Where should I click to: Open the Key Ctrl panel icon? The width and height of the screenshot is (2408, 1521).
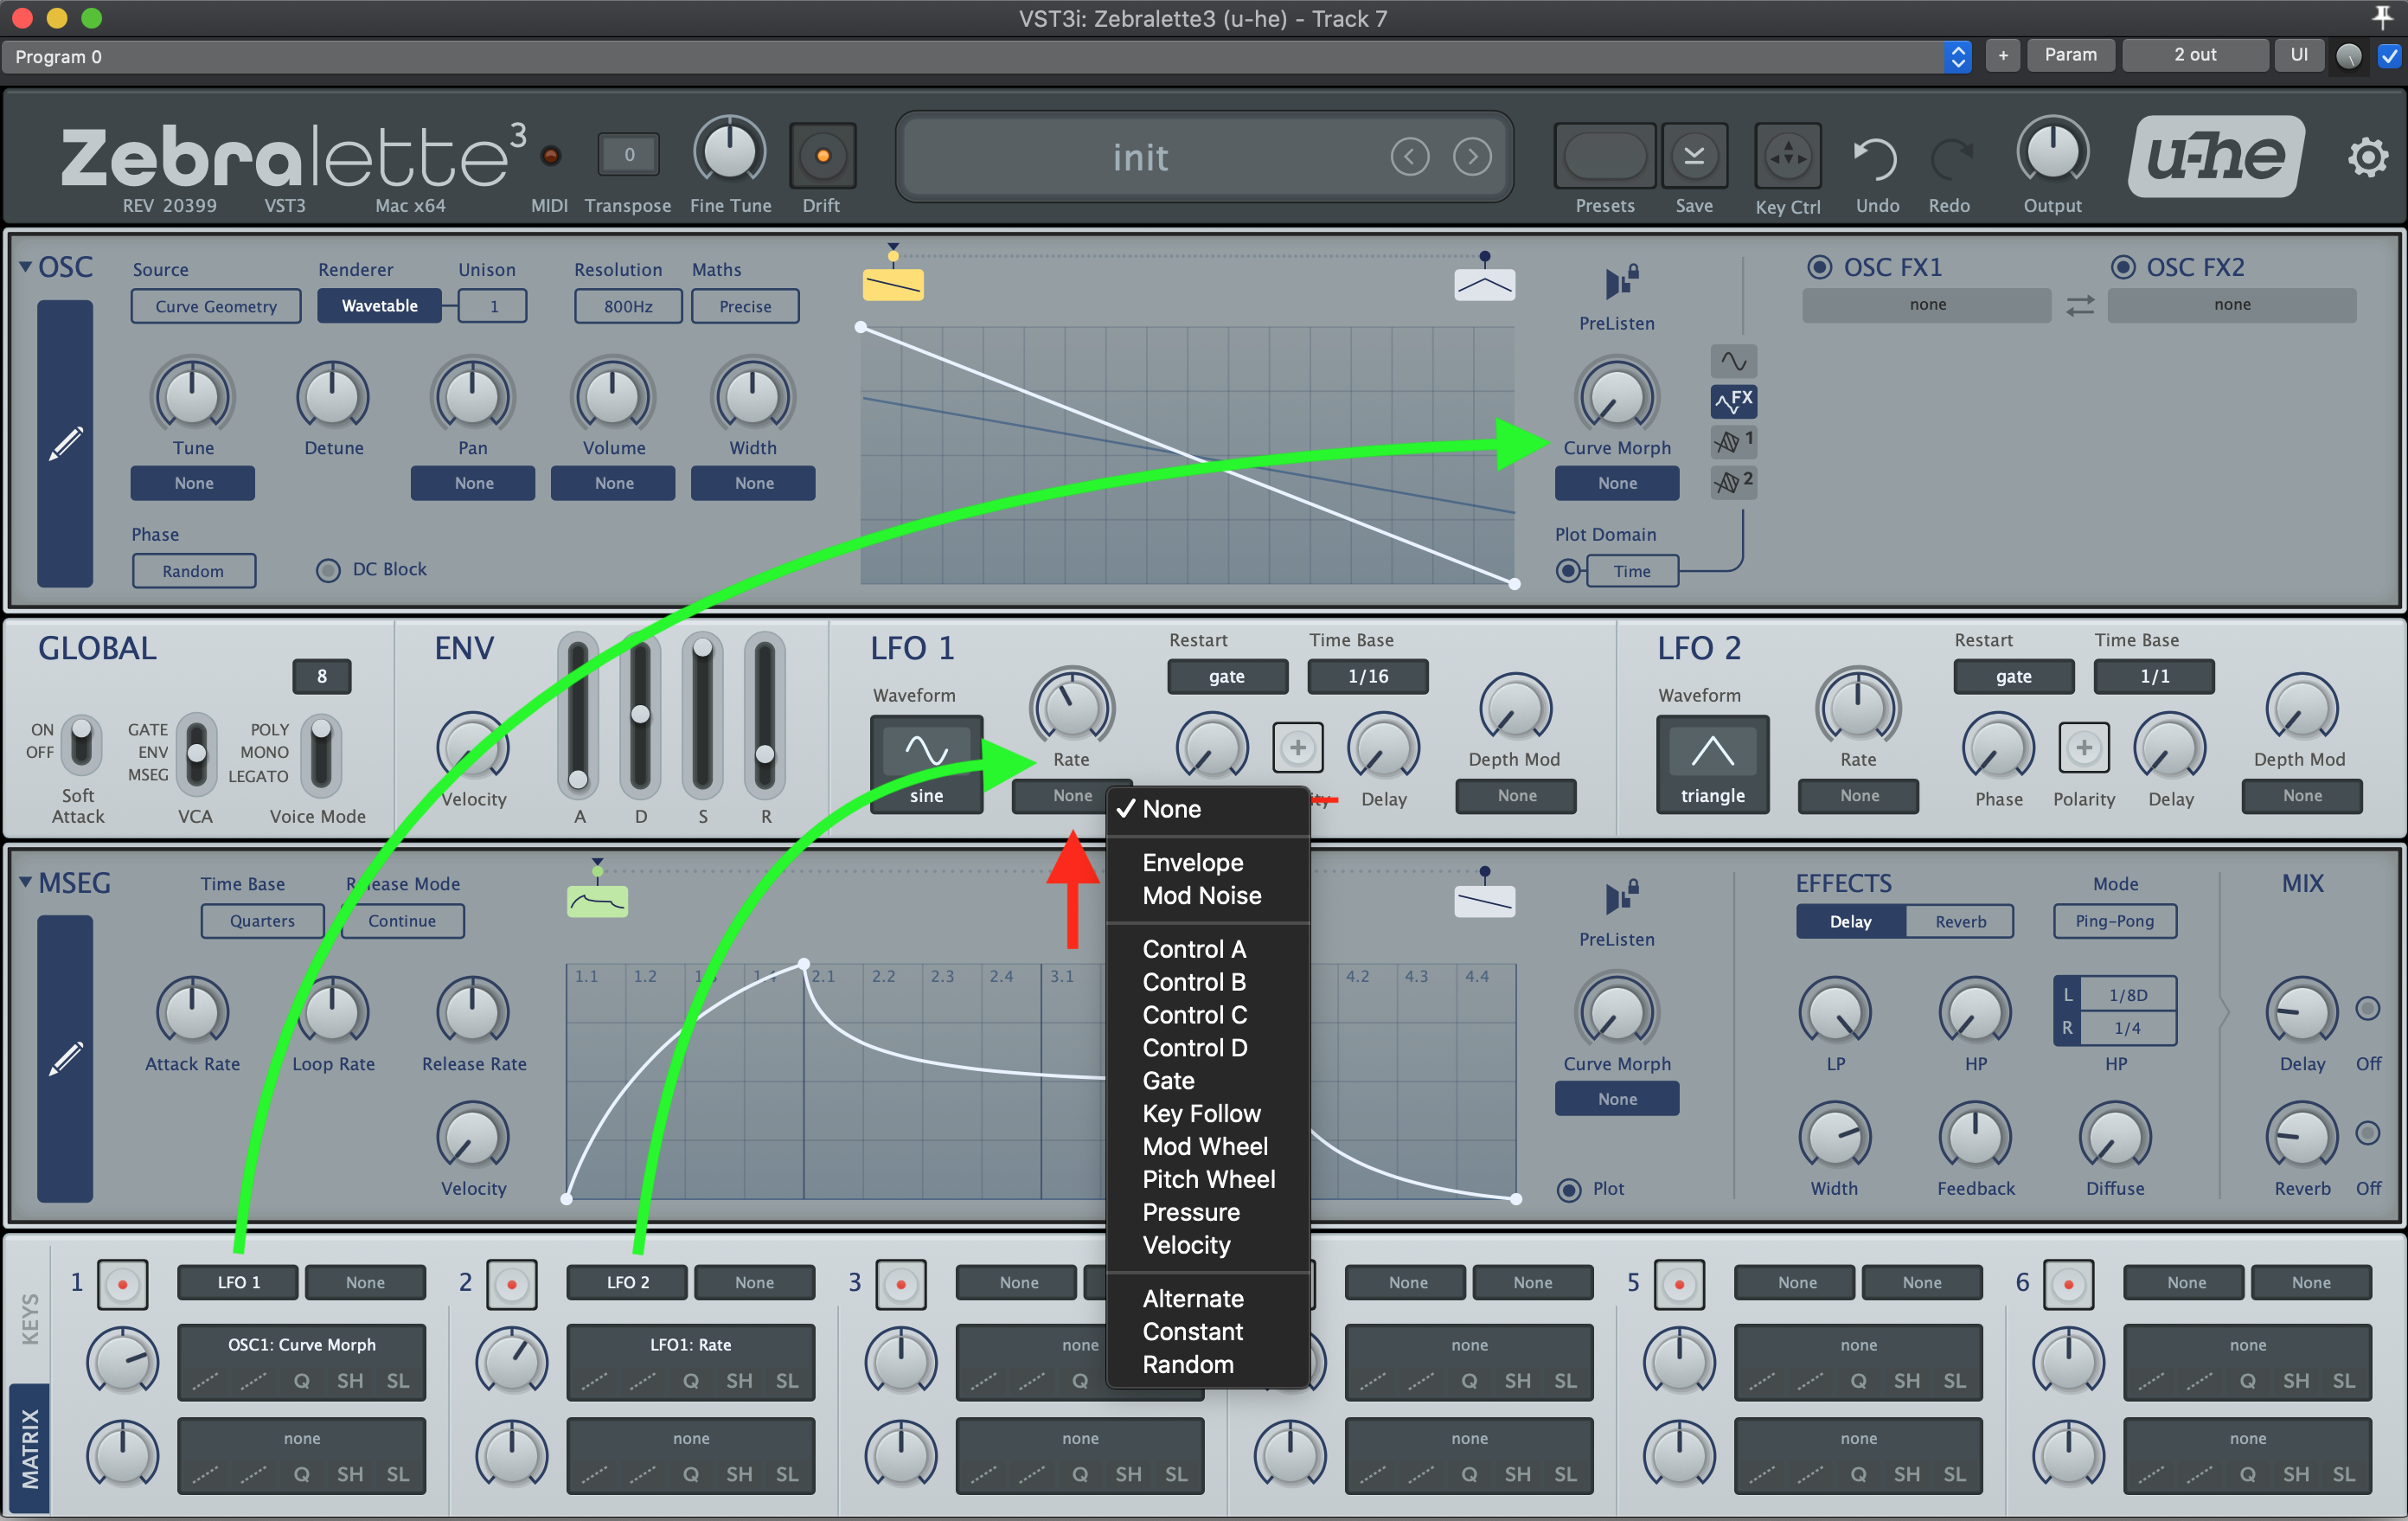pos(1787,157)
